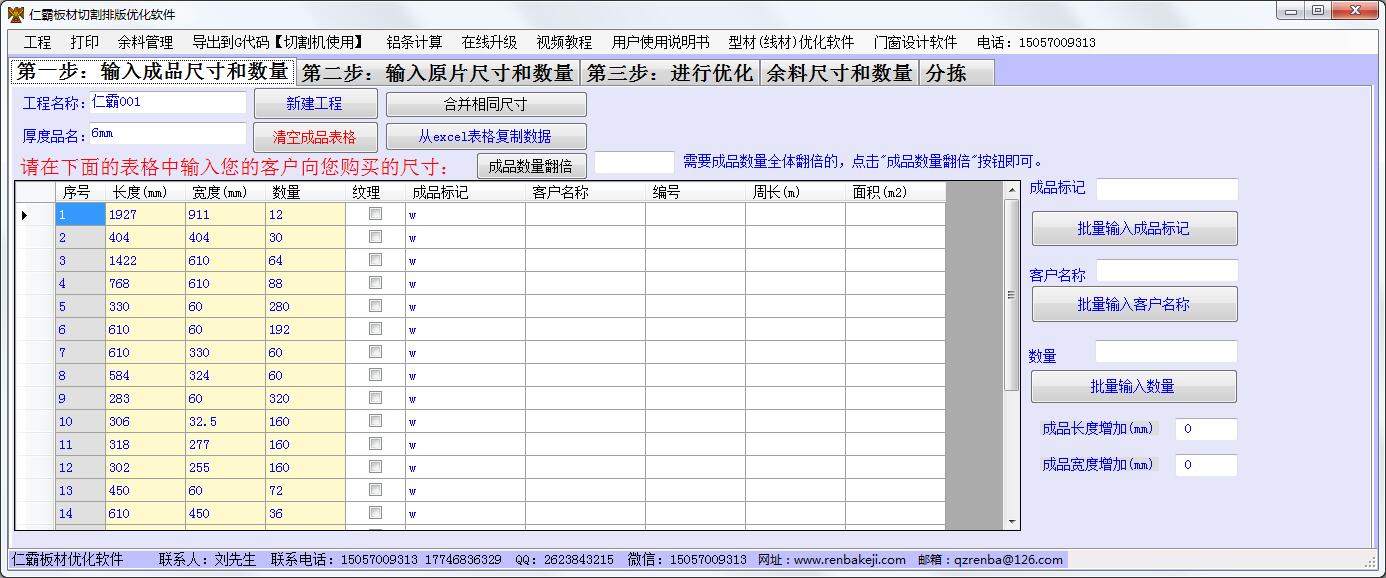
Task: Open the 门窗设计软件 menu
Action: click(x=915, y=42)
